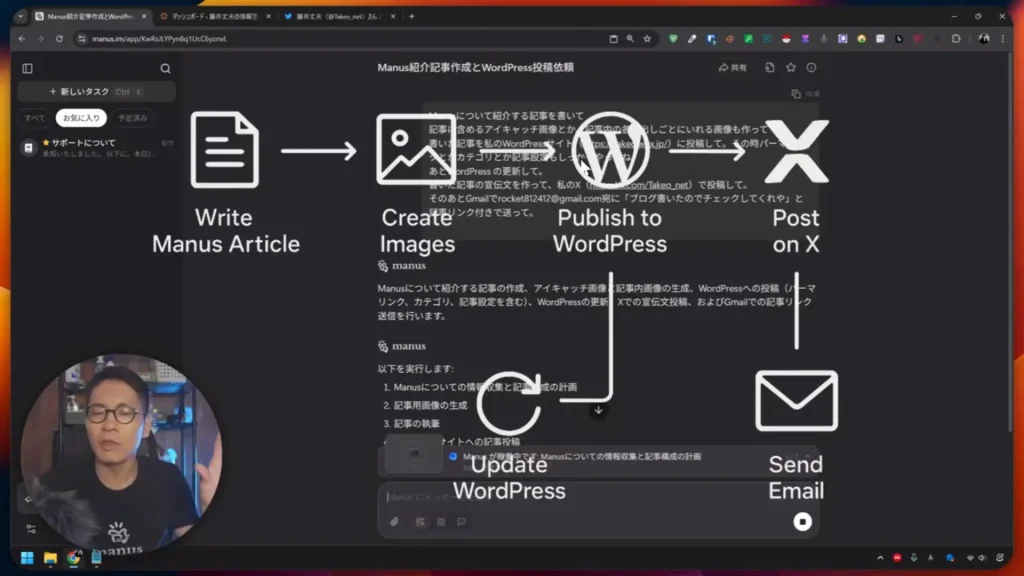
Task: Show hidden system tray icons
Action: click(x=880, y=558)
